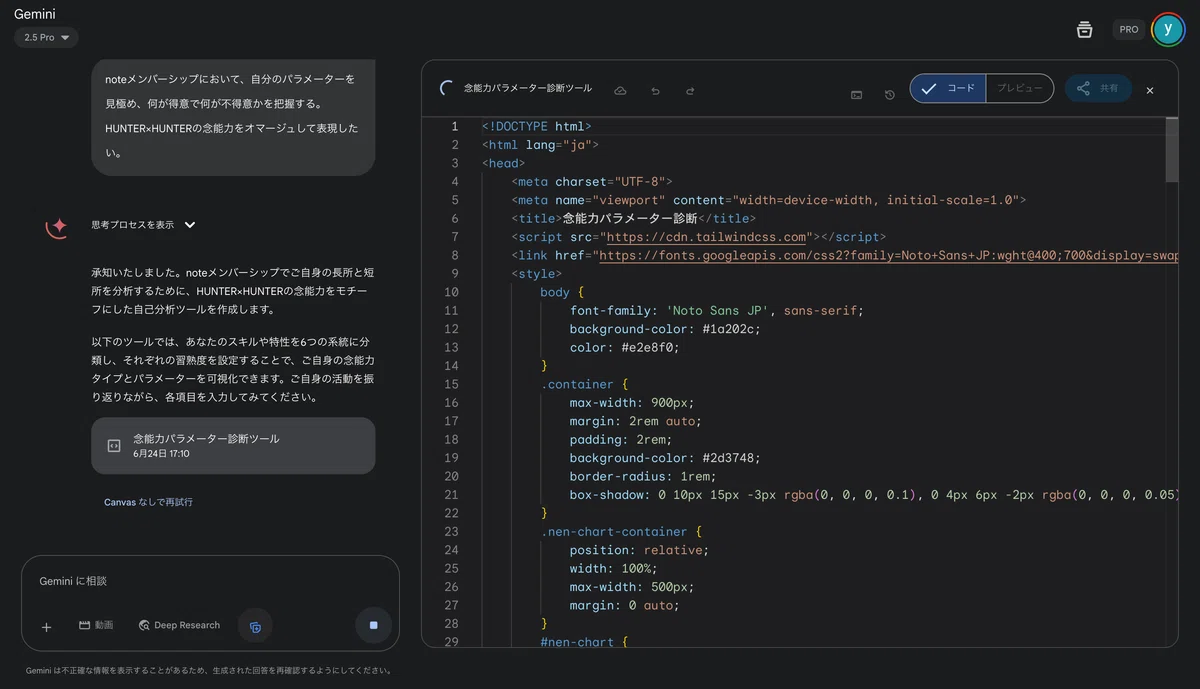The image size is (1200, 689).
Task: Click the code file icon on canvas card
Action: 114,446
